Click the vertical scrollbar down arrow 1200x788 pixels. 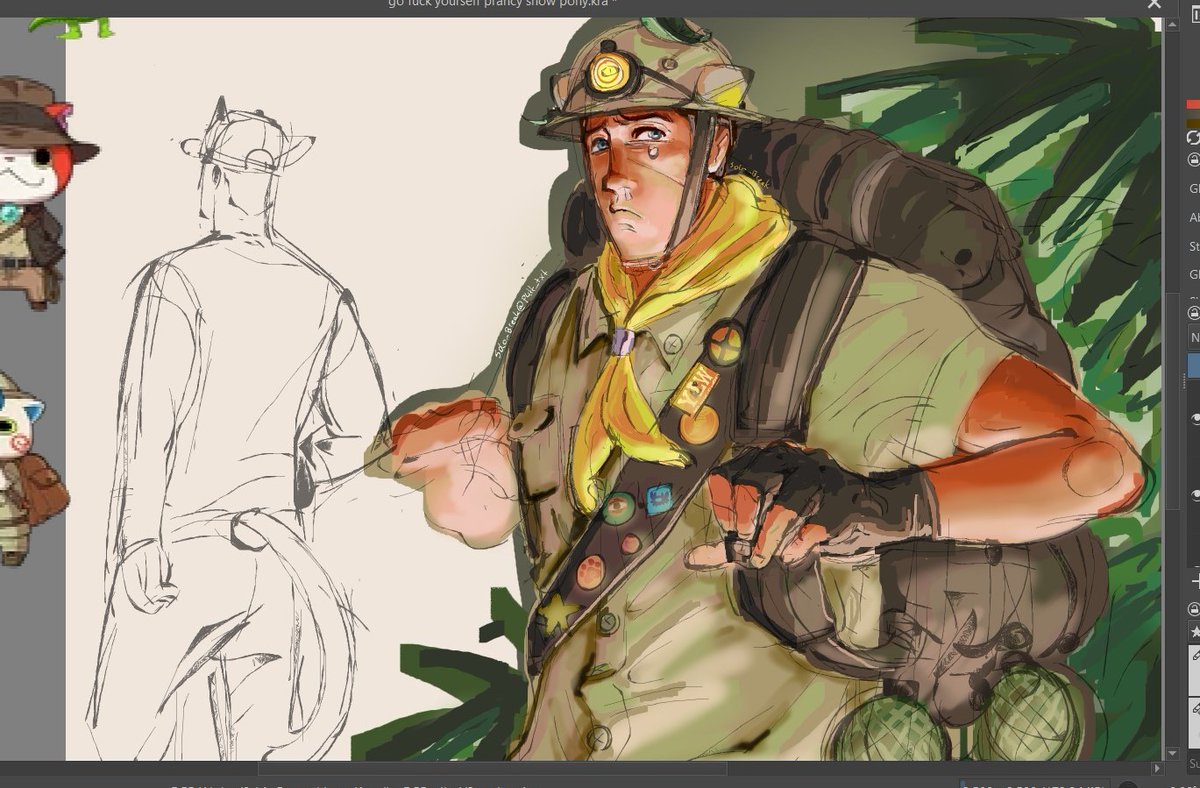(x=1172, y=753)
